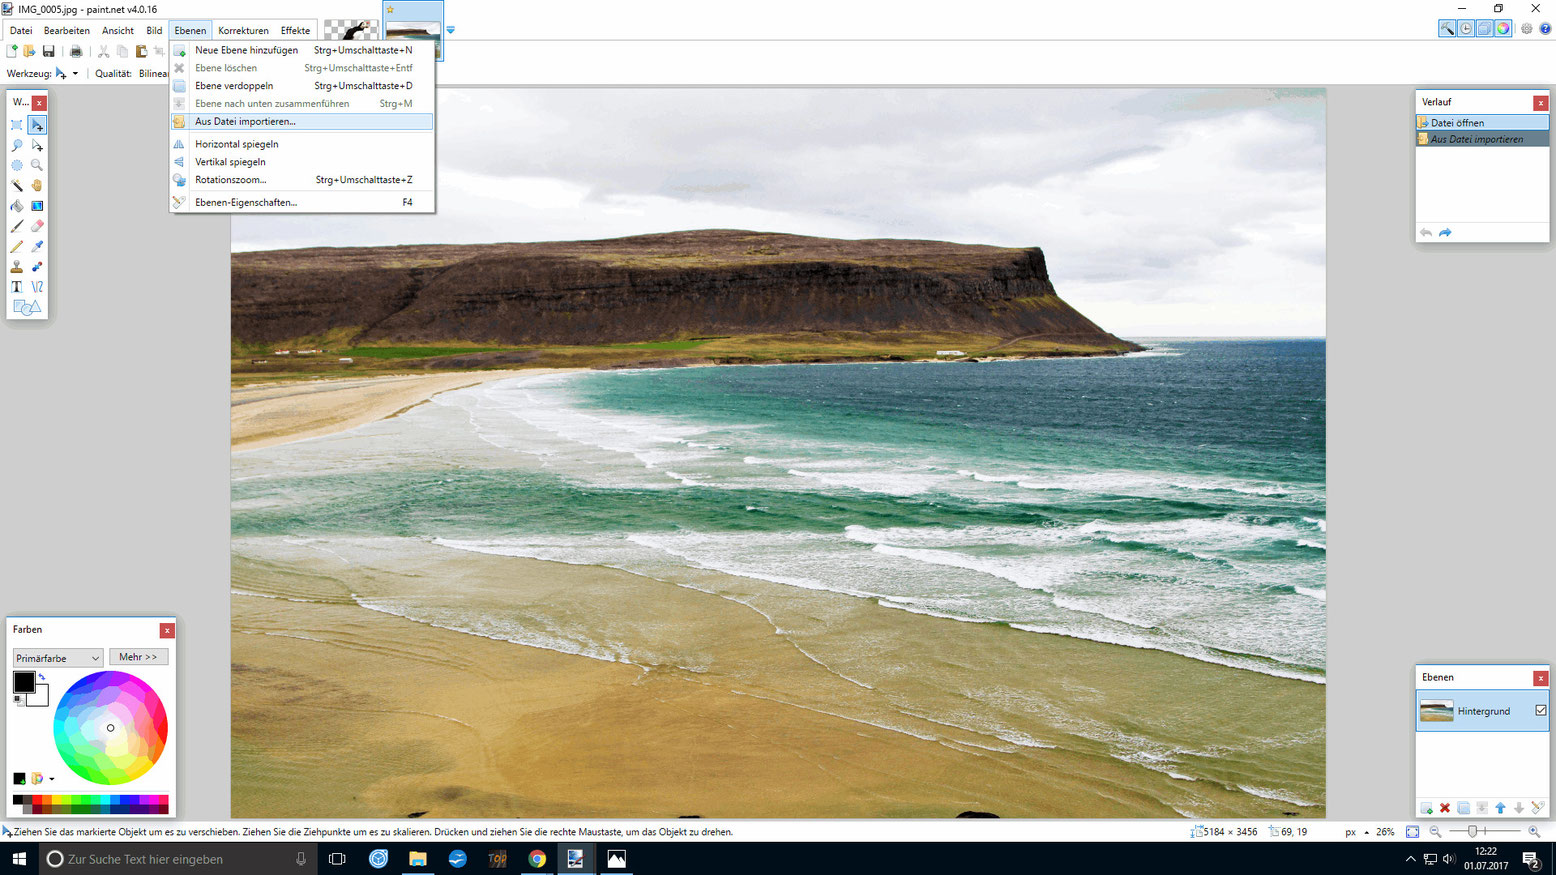This screenshot has height=875, width=1556.
Task: Choose the Text tool
Action: (17, 287)
